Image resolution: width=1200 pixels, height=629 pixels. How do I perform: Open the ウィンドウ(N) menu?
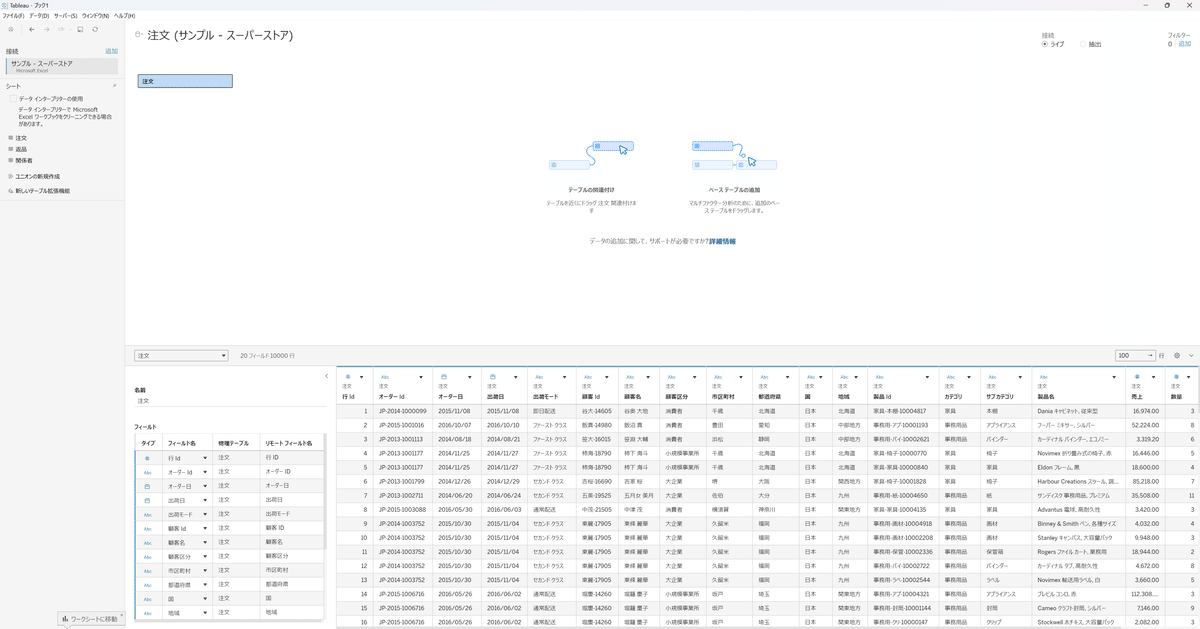(96, 16)
